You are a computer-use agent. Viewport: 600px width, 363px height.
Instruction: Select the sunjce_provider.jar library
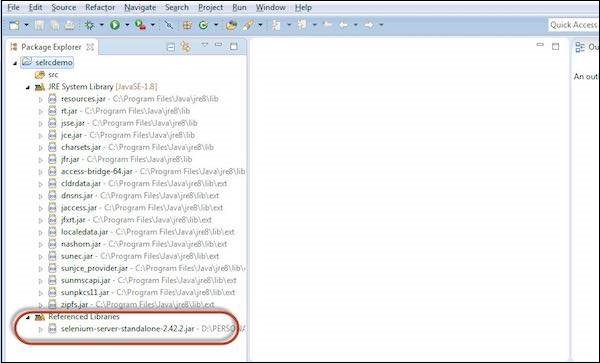tap(94, 269)
